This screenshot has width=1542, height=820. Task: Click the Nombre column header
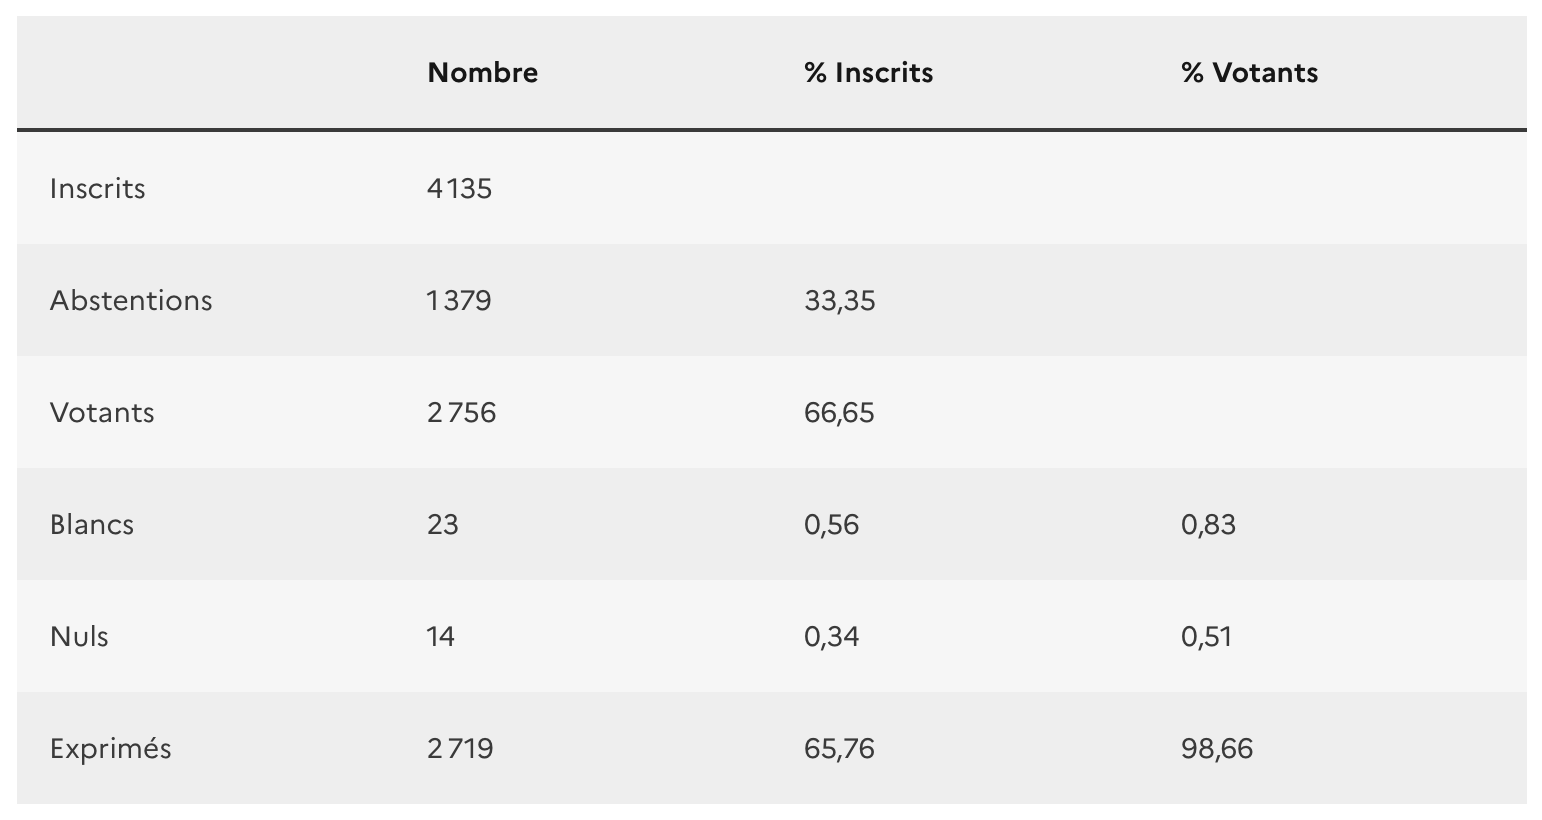pos(482,73)
